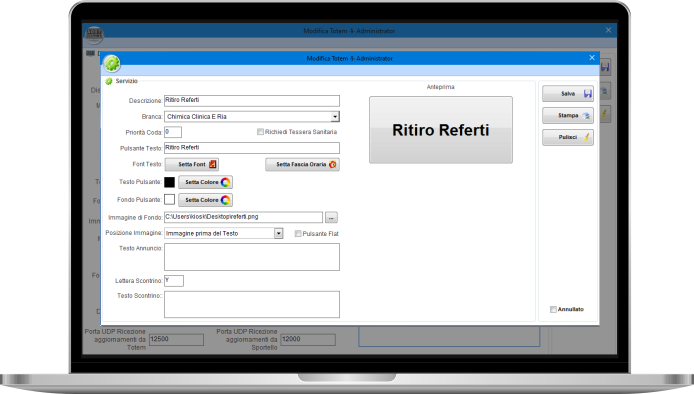
Task: Click the clock icon on Setta Fascia Oraria
Action: point(332,164)
